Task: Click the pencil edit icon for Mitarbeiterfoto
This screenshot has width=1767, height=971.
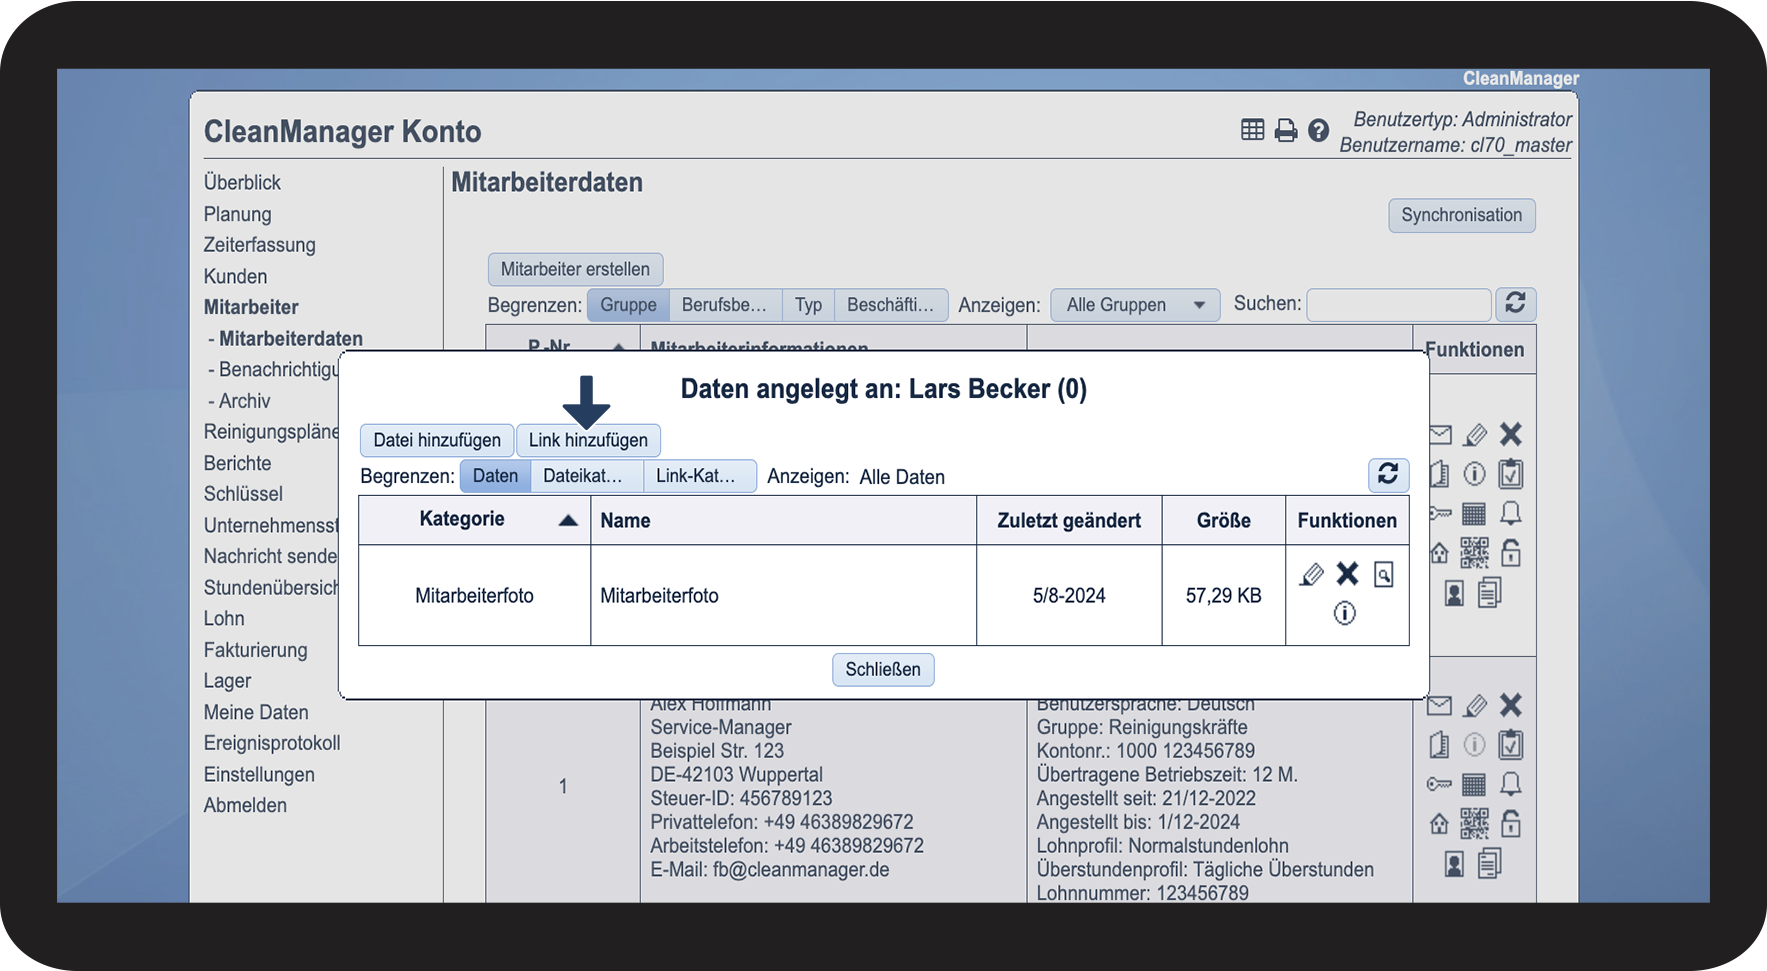Action: [1311, 574]
